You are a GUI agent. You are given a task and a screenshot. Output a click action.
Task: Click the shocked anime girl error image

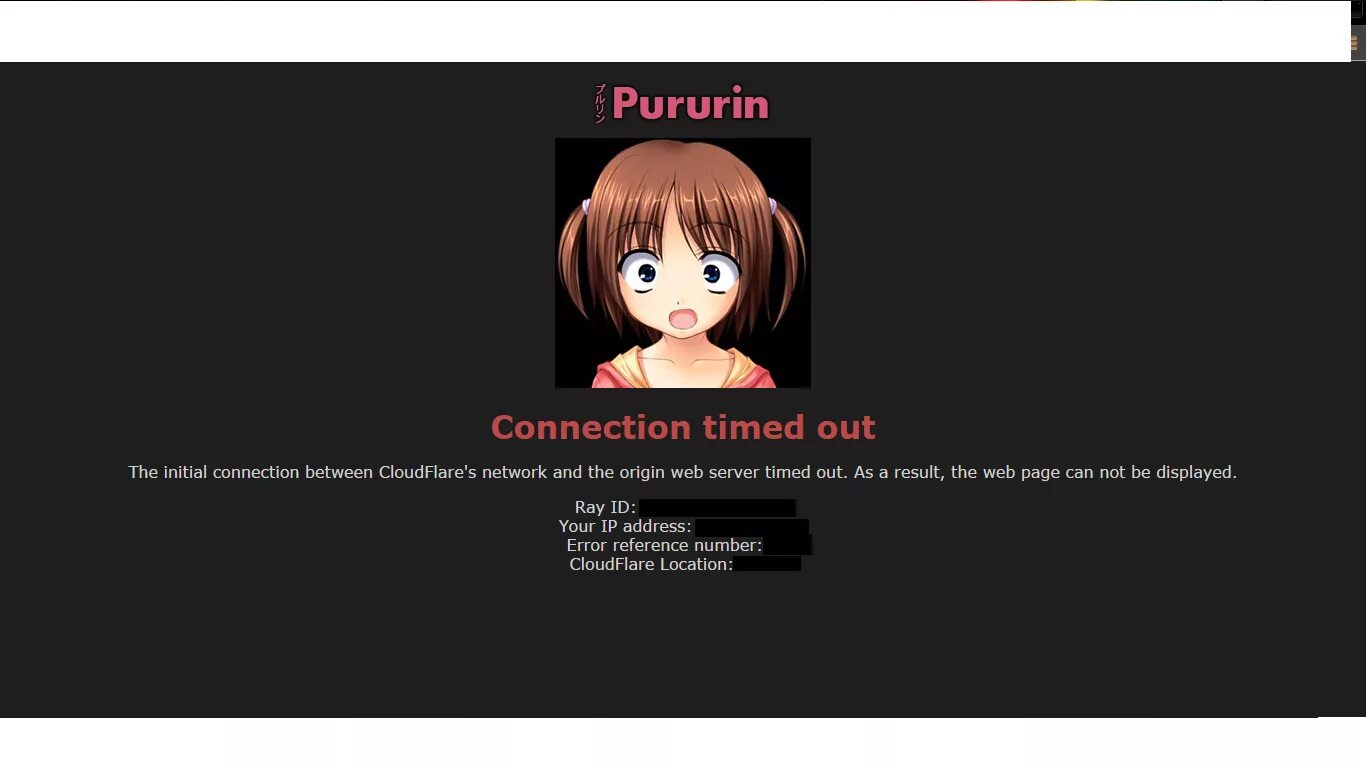(683, 263)
